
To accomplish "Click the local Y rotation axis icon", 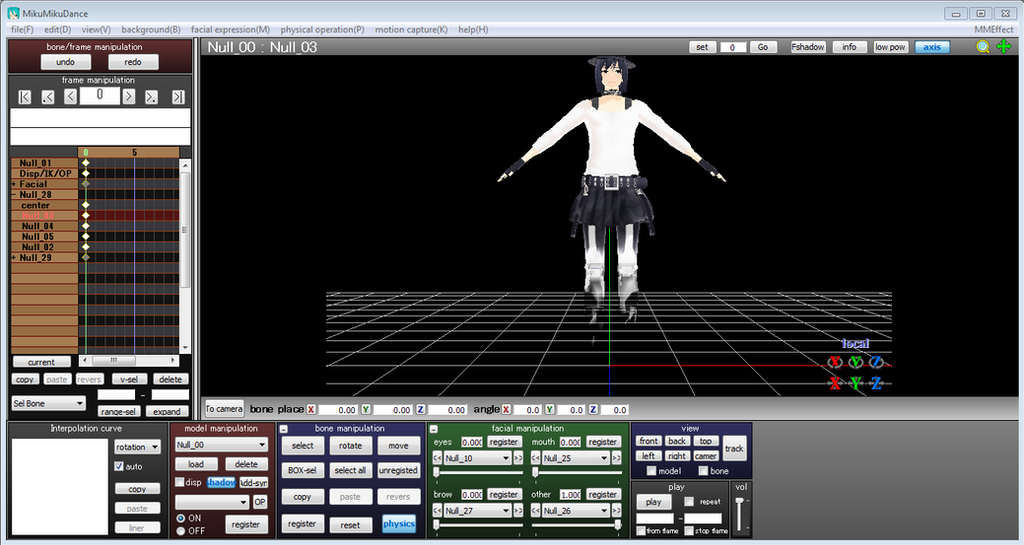I will pos(856,362).
